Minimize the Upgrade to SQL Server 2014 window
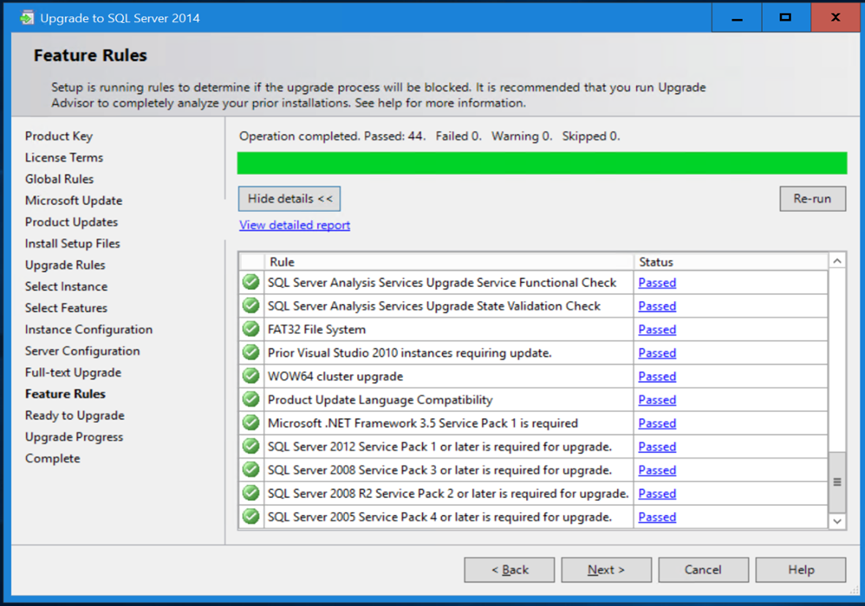Viewport: 865px width, 606px height. click(x=737, y=17)
